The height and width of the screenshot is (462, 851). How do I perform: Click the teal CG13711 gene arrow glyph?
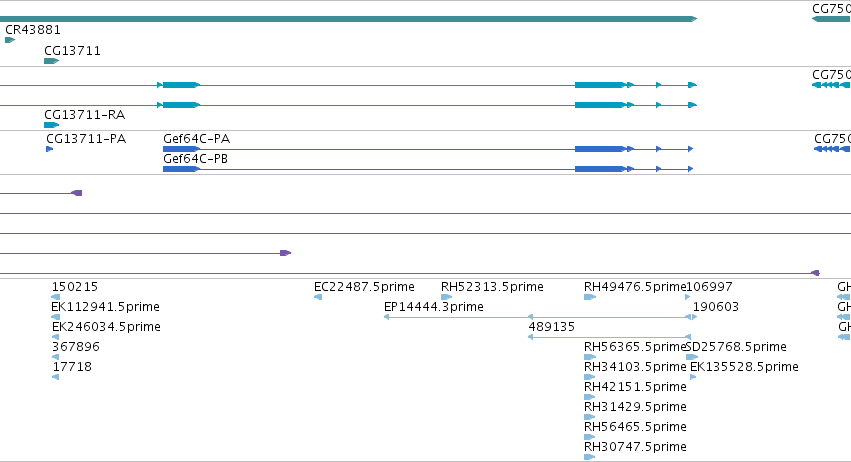pyautogui.click(x=51, y=61)
